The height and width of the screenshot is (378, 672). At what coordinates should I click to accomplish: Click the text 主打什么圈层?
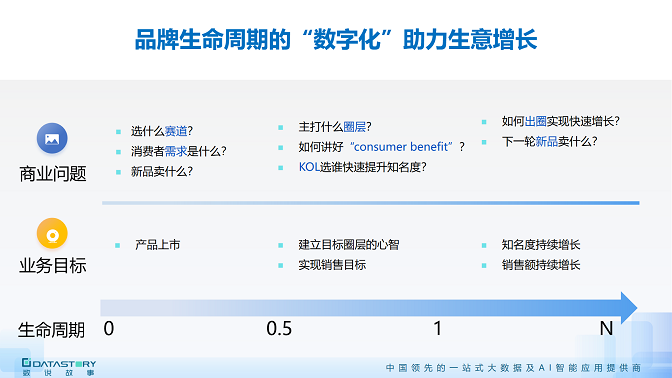335,127
